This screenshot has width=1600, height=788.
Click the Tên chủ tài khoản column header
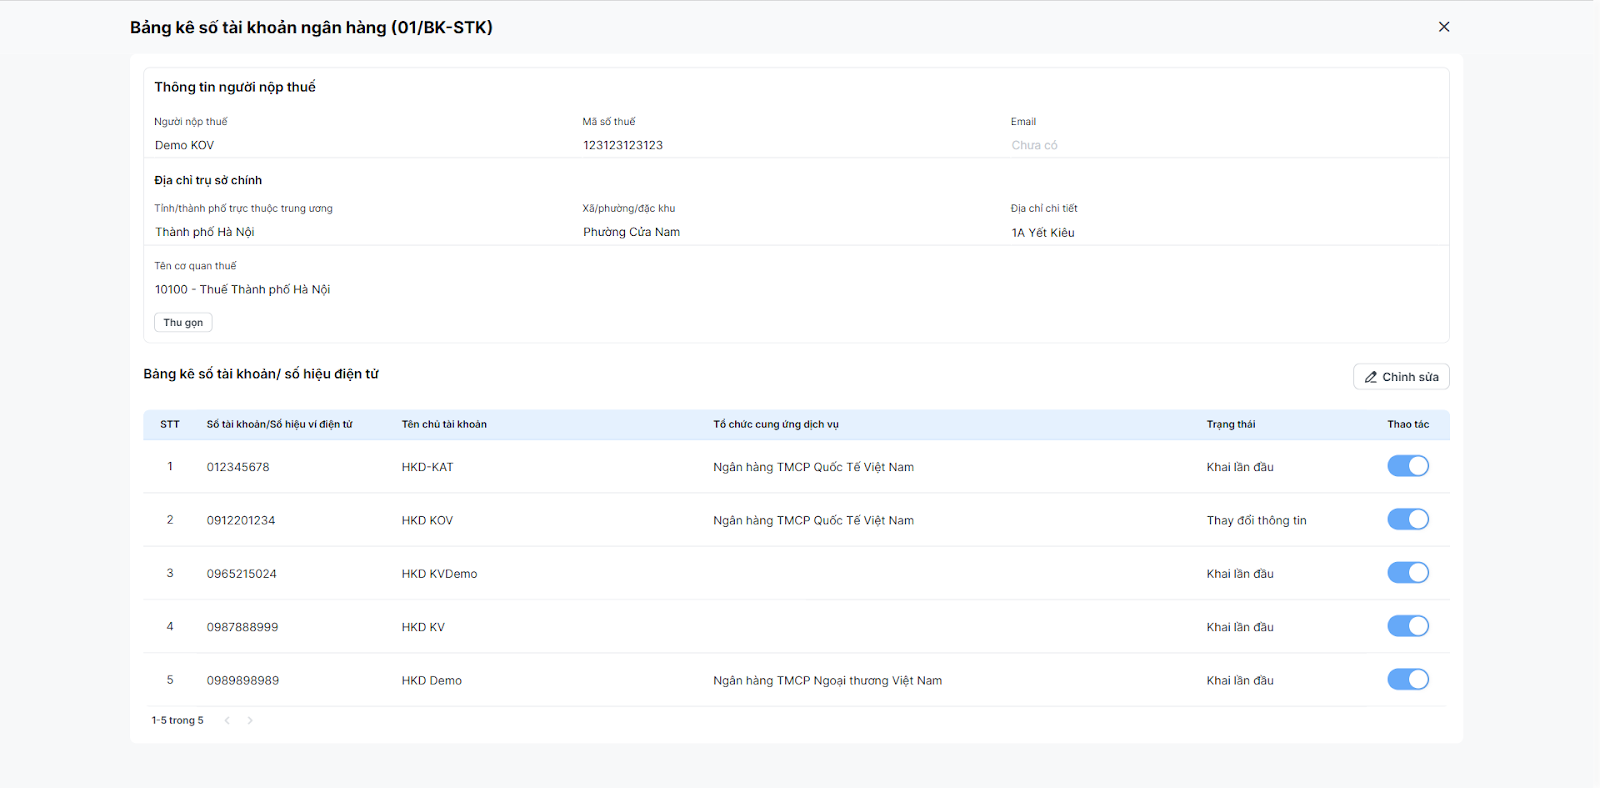click(x=444, y=424)
